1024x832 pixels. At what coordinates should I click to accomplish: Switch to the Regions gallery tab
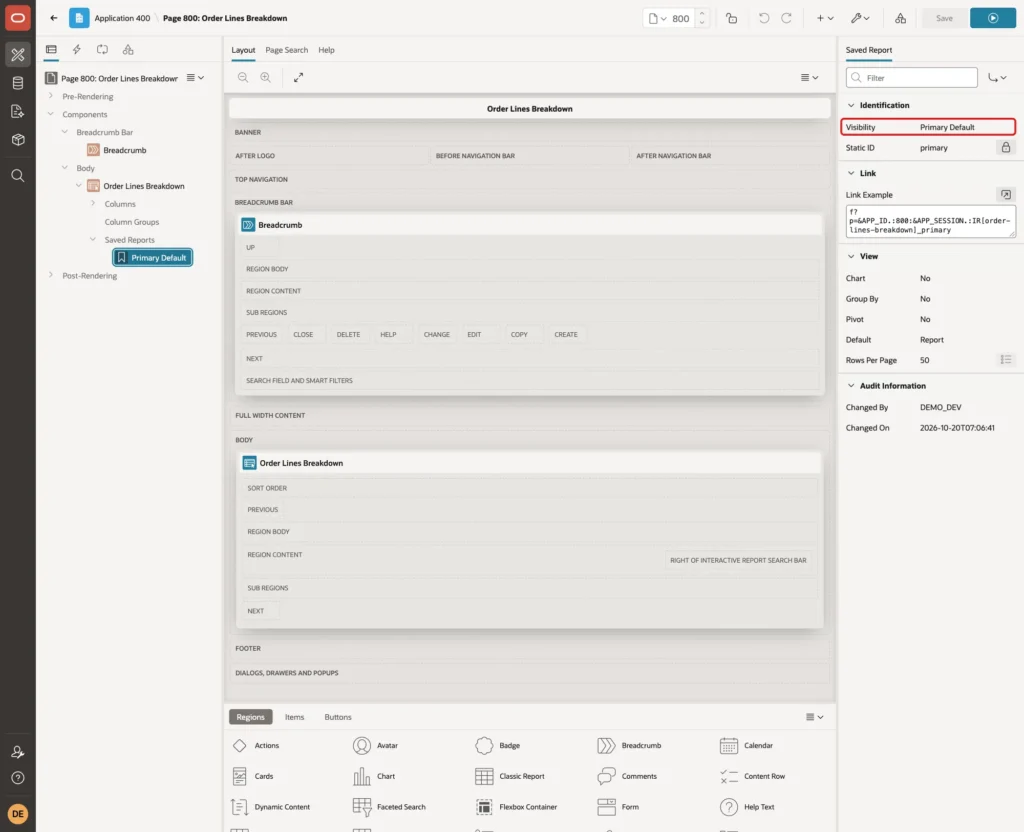click(x=250, y=716)
